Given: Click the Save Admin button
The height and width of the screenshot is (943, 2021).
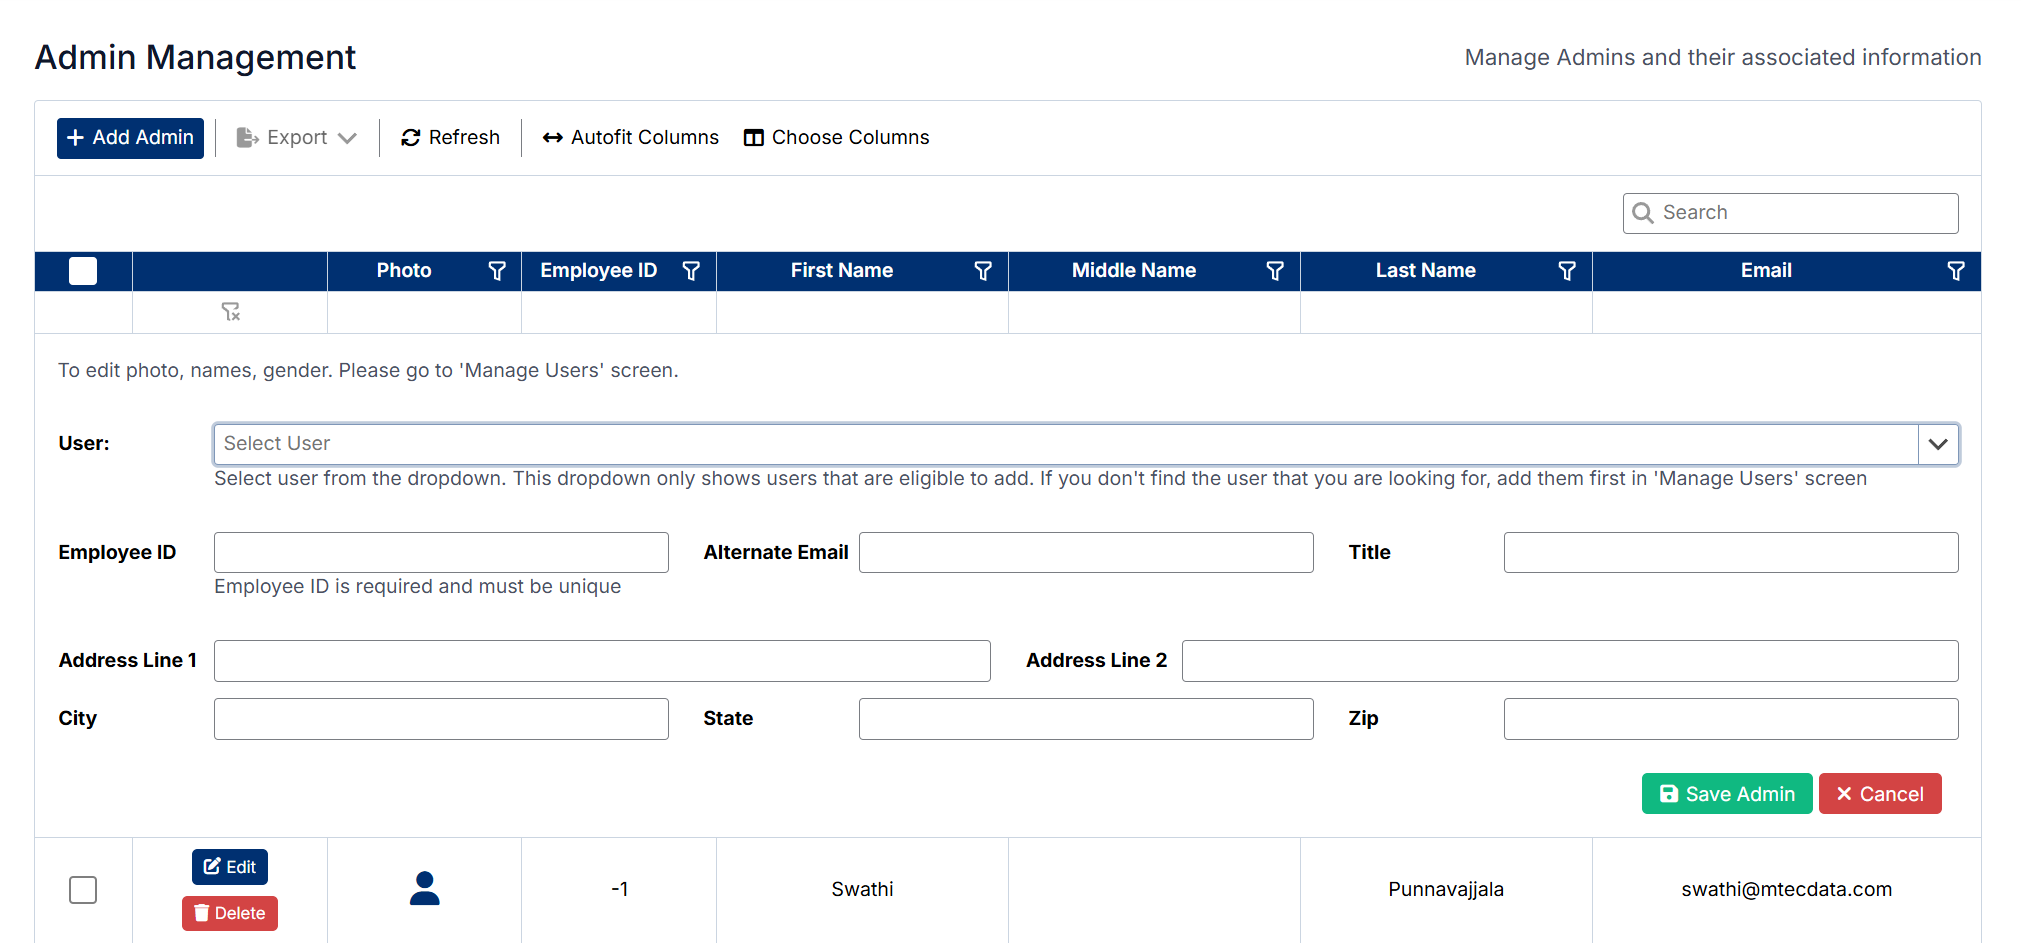Looking at the screenshot, I should pyautogui.click(x=1726, y=794).
